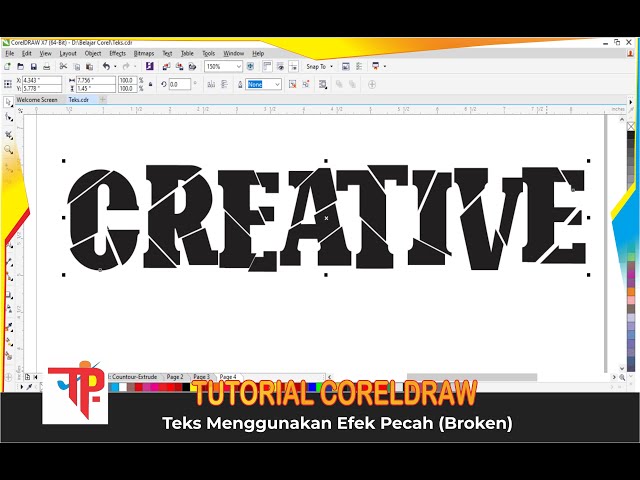Pick the blue swatch in document palette
Image resolution: width=640 pixels, height=480 pixels.
[x=312, y=387]
